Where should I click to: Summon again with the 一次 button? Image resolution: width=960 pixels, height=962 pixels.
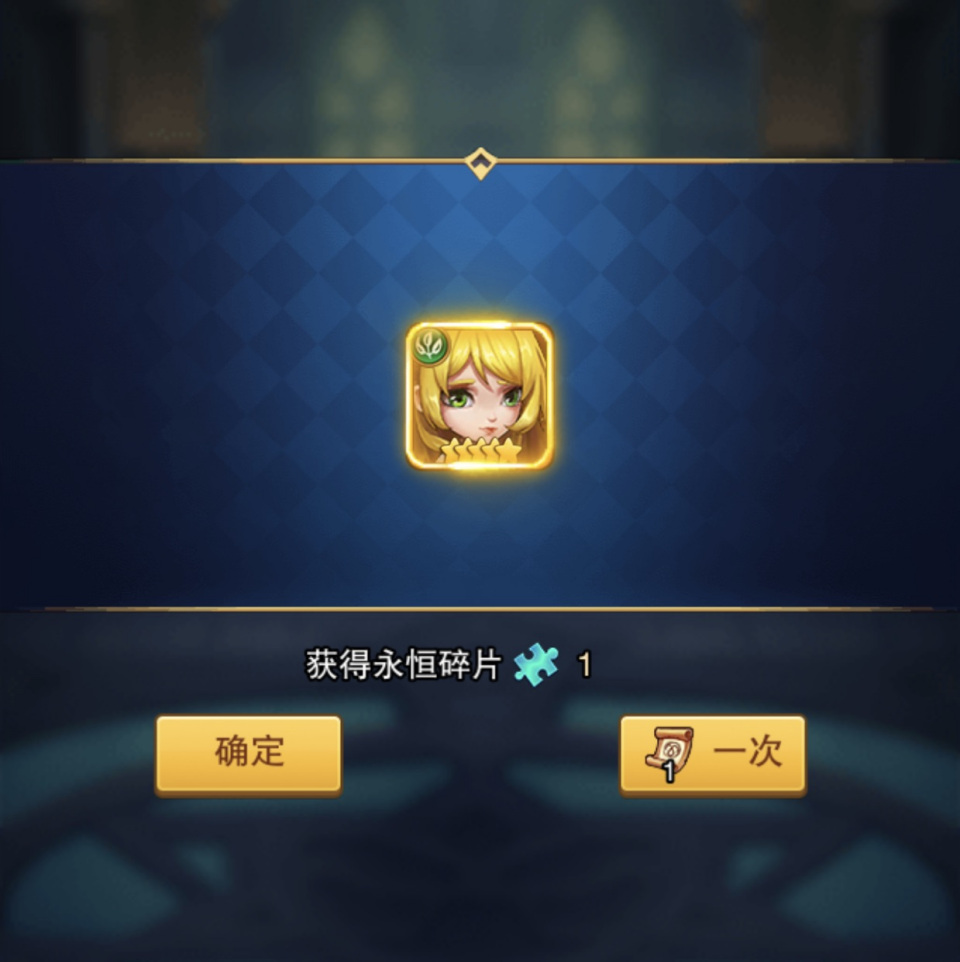[x=712, y=754]
